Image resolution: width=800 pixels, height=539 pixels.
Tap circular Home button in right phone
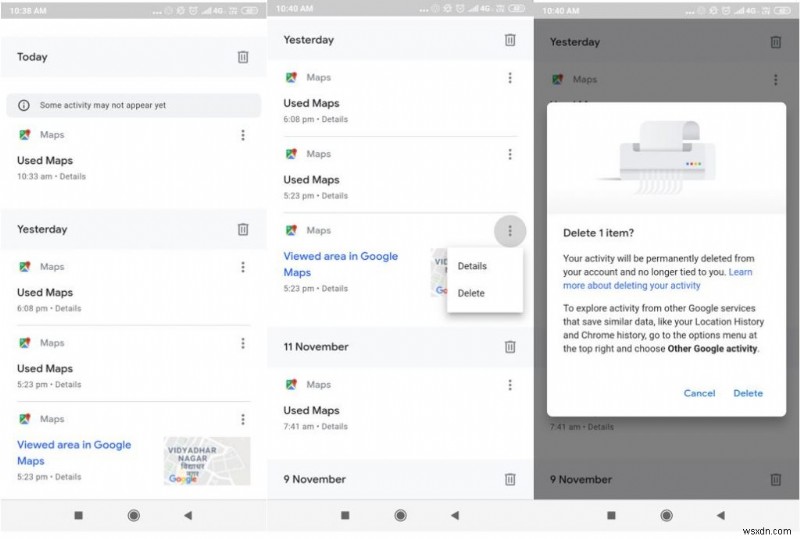click(x=666, y=516)
